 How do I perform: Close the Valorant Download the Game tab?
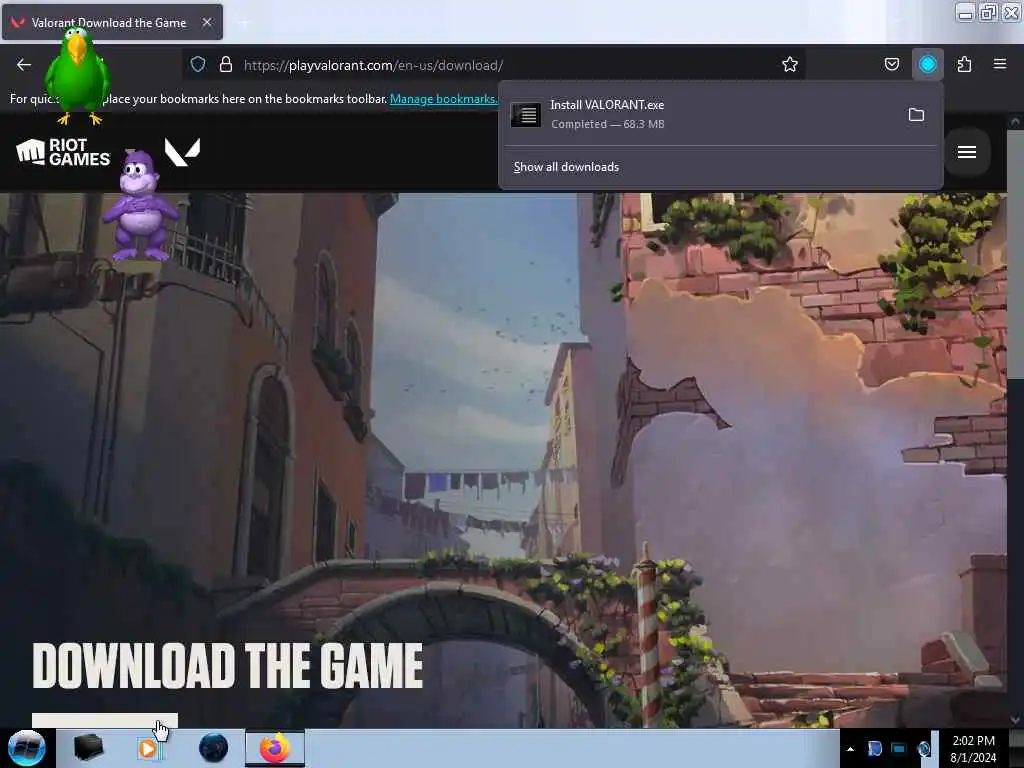click(207, 22)
